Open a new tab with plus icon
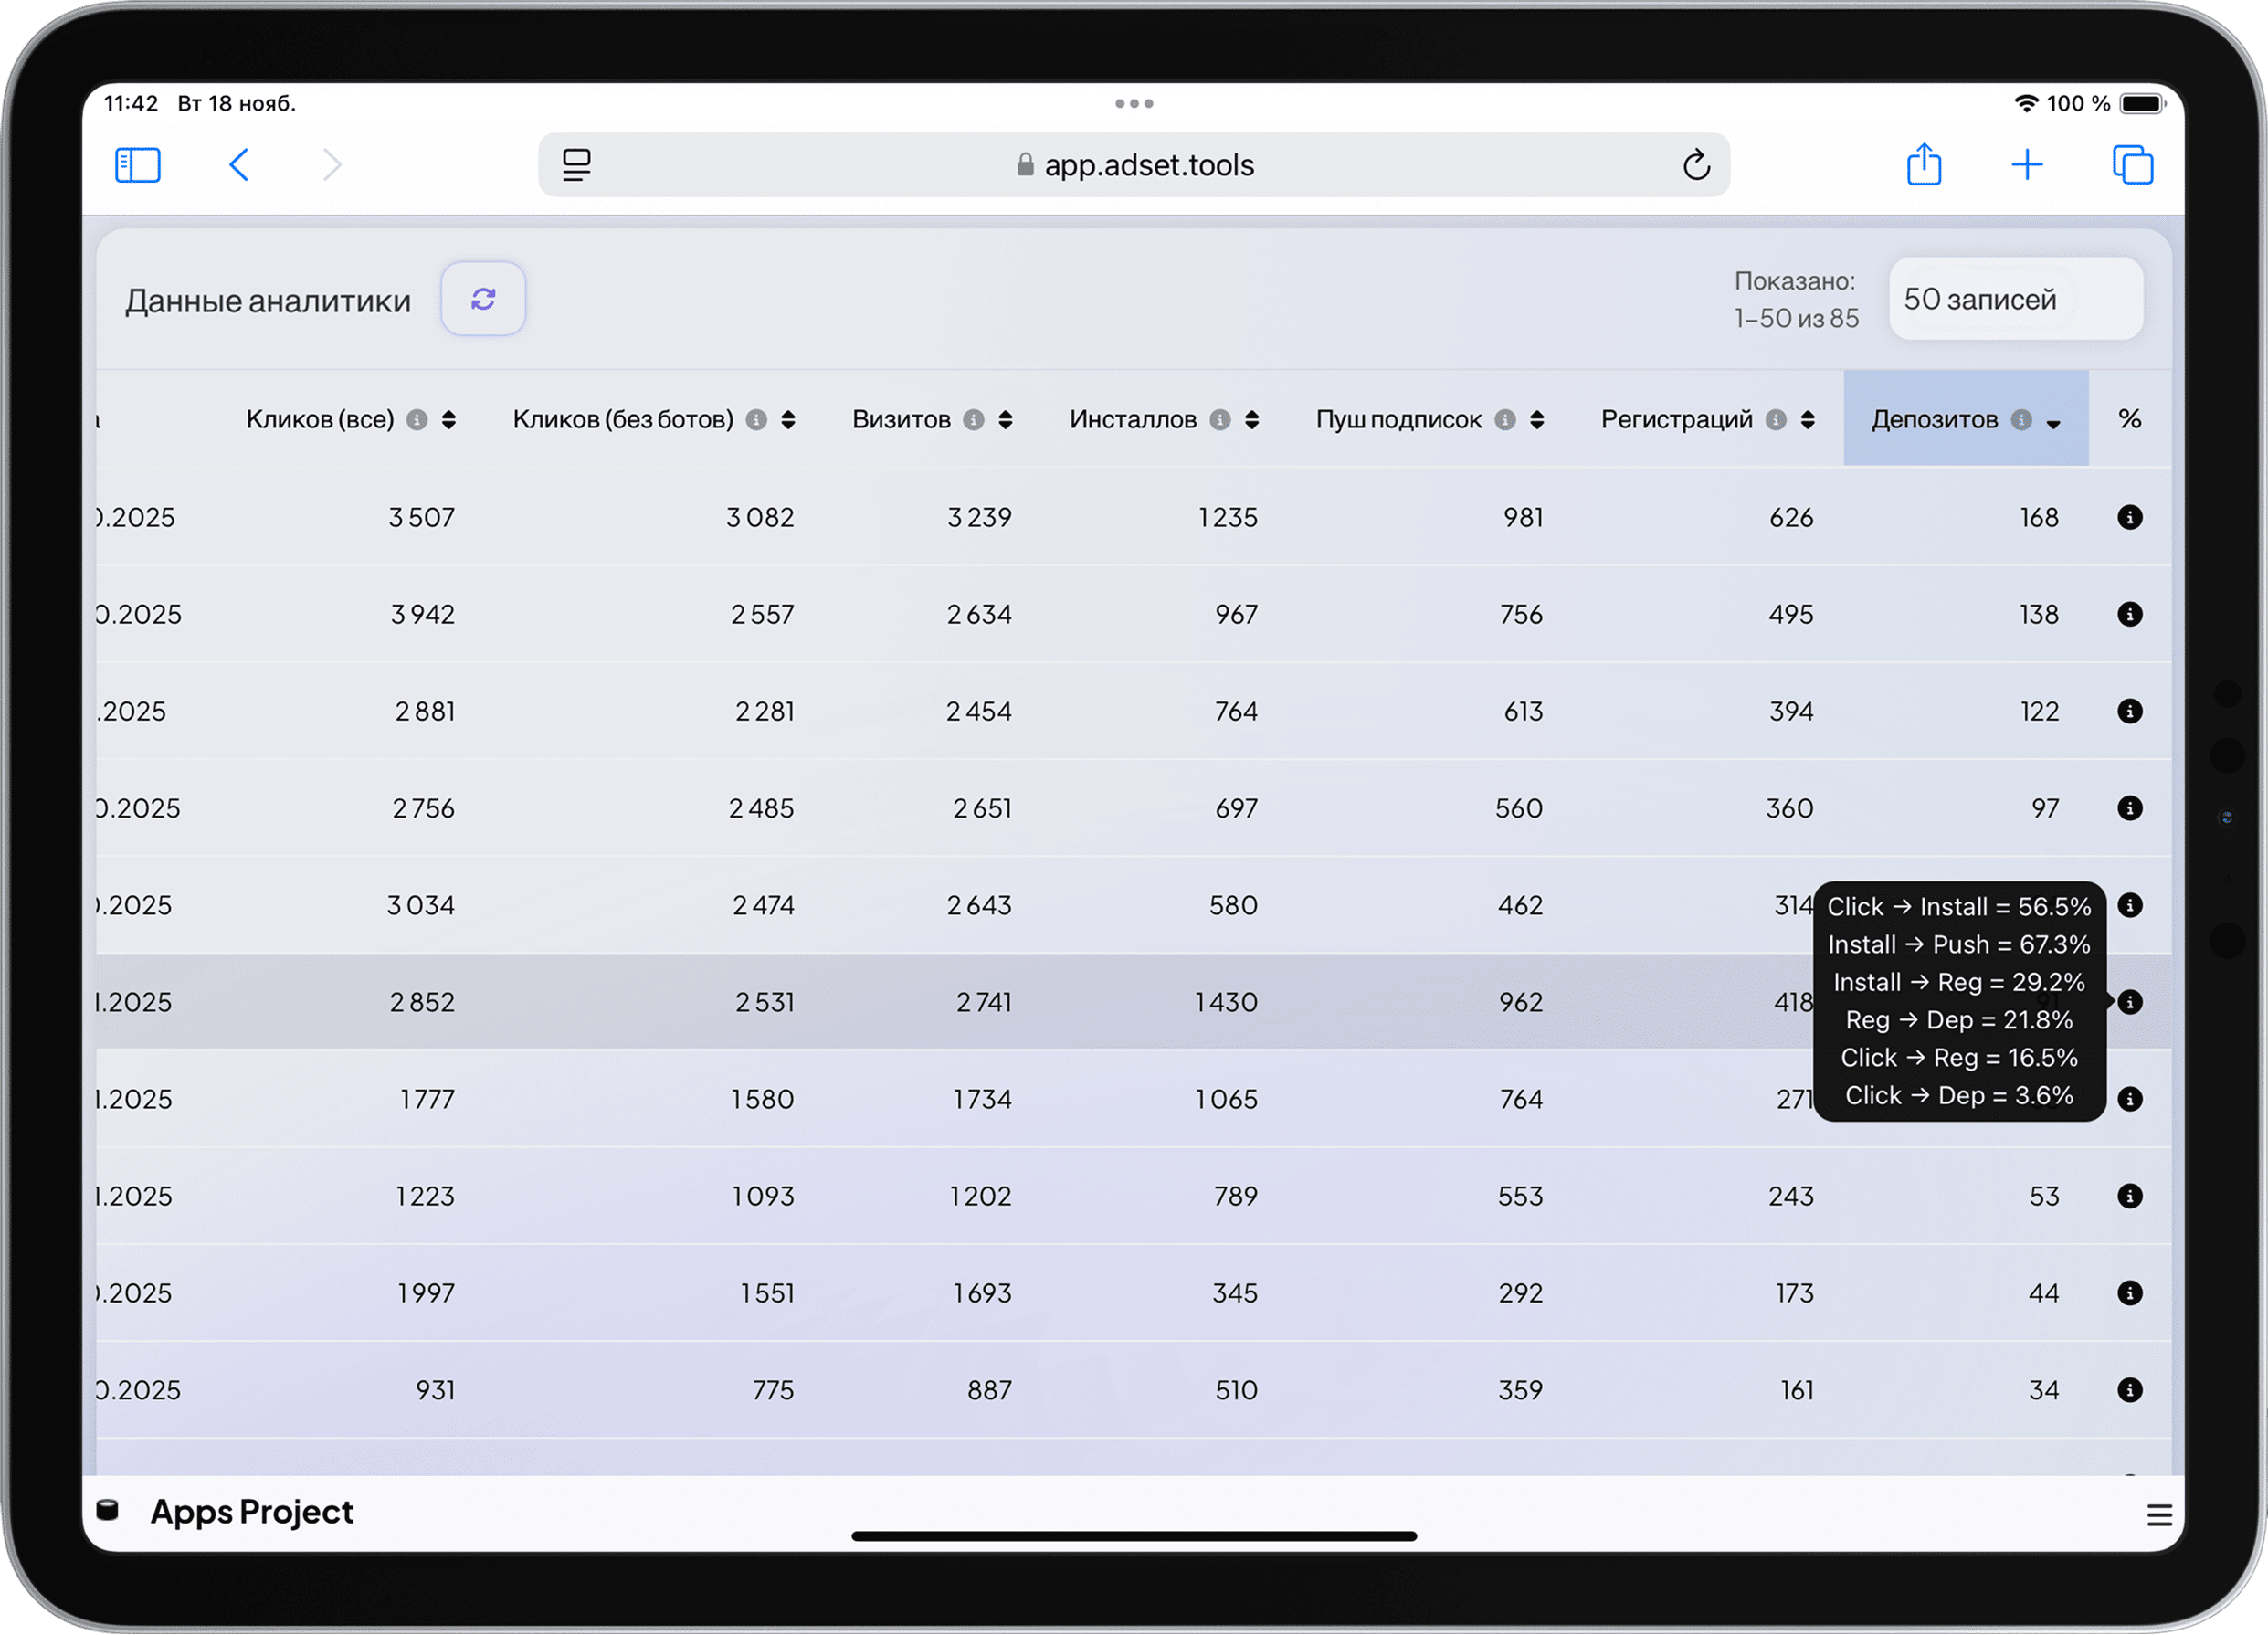The width and height of the screenshot is (2268, 1635). pos(2027,165)
